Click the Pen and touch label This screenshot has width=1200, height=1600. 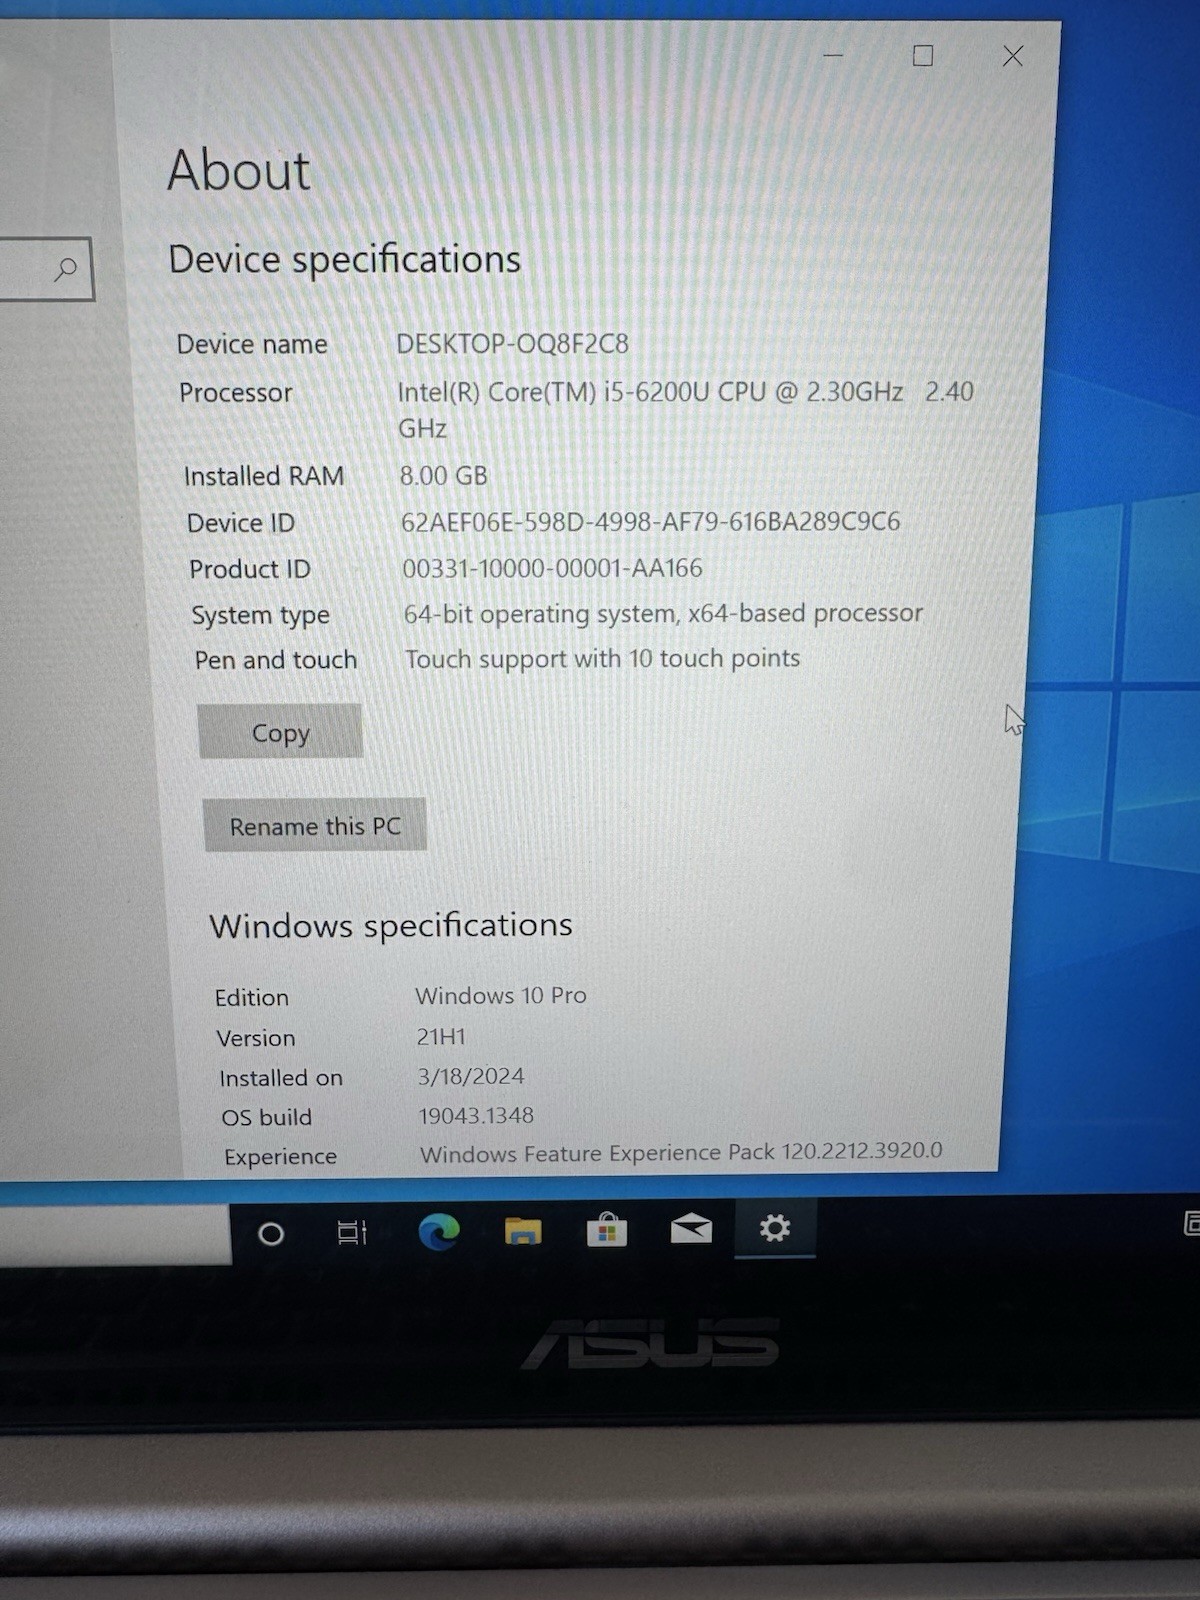pos(276,660)
